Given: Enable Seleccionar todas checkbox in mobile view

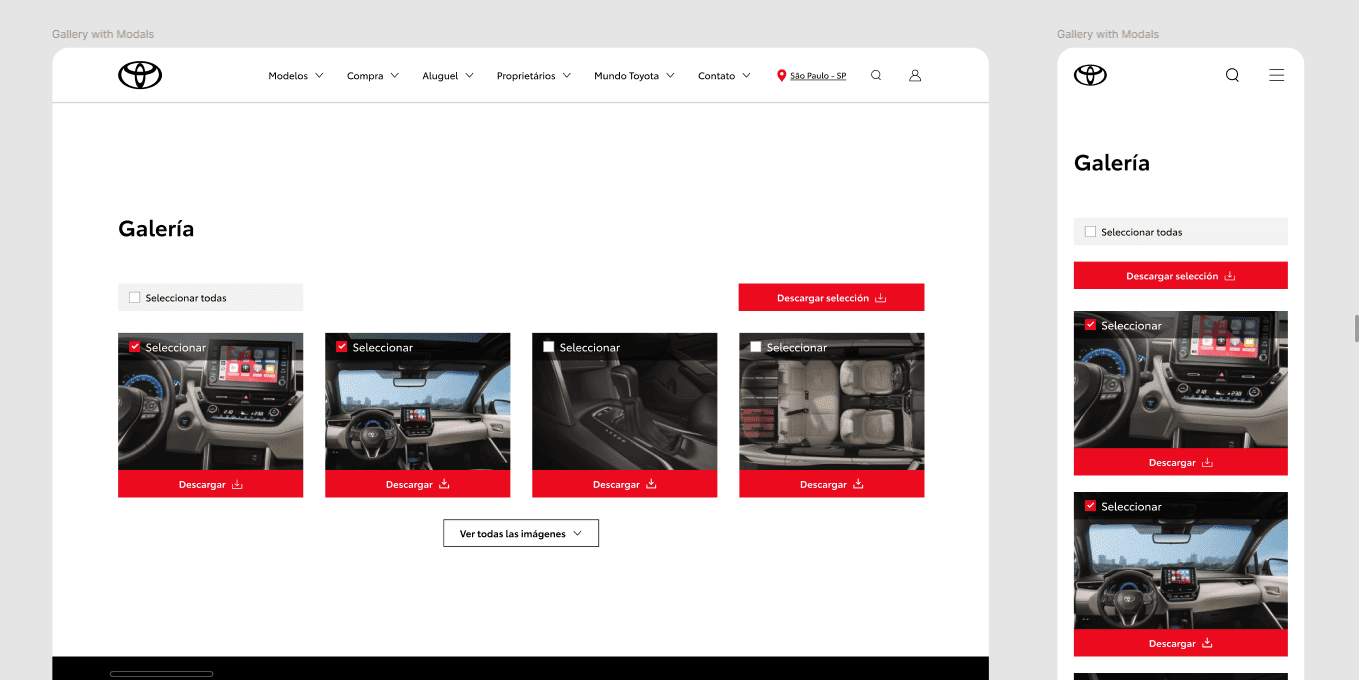Looking at the screenshot, I should click(1090, 232).
